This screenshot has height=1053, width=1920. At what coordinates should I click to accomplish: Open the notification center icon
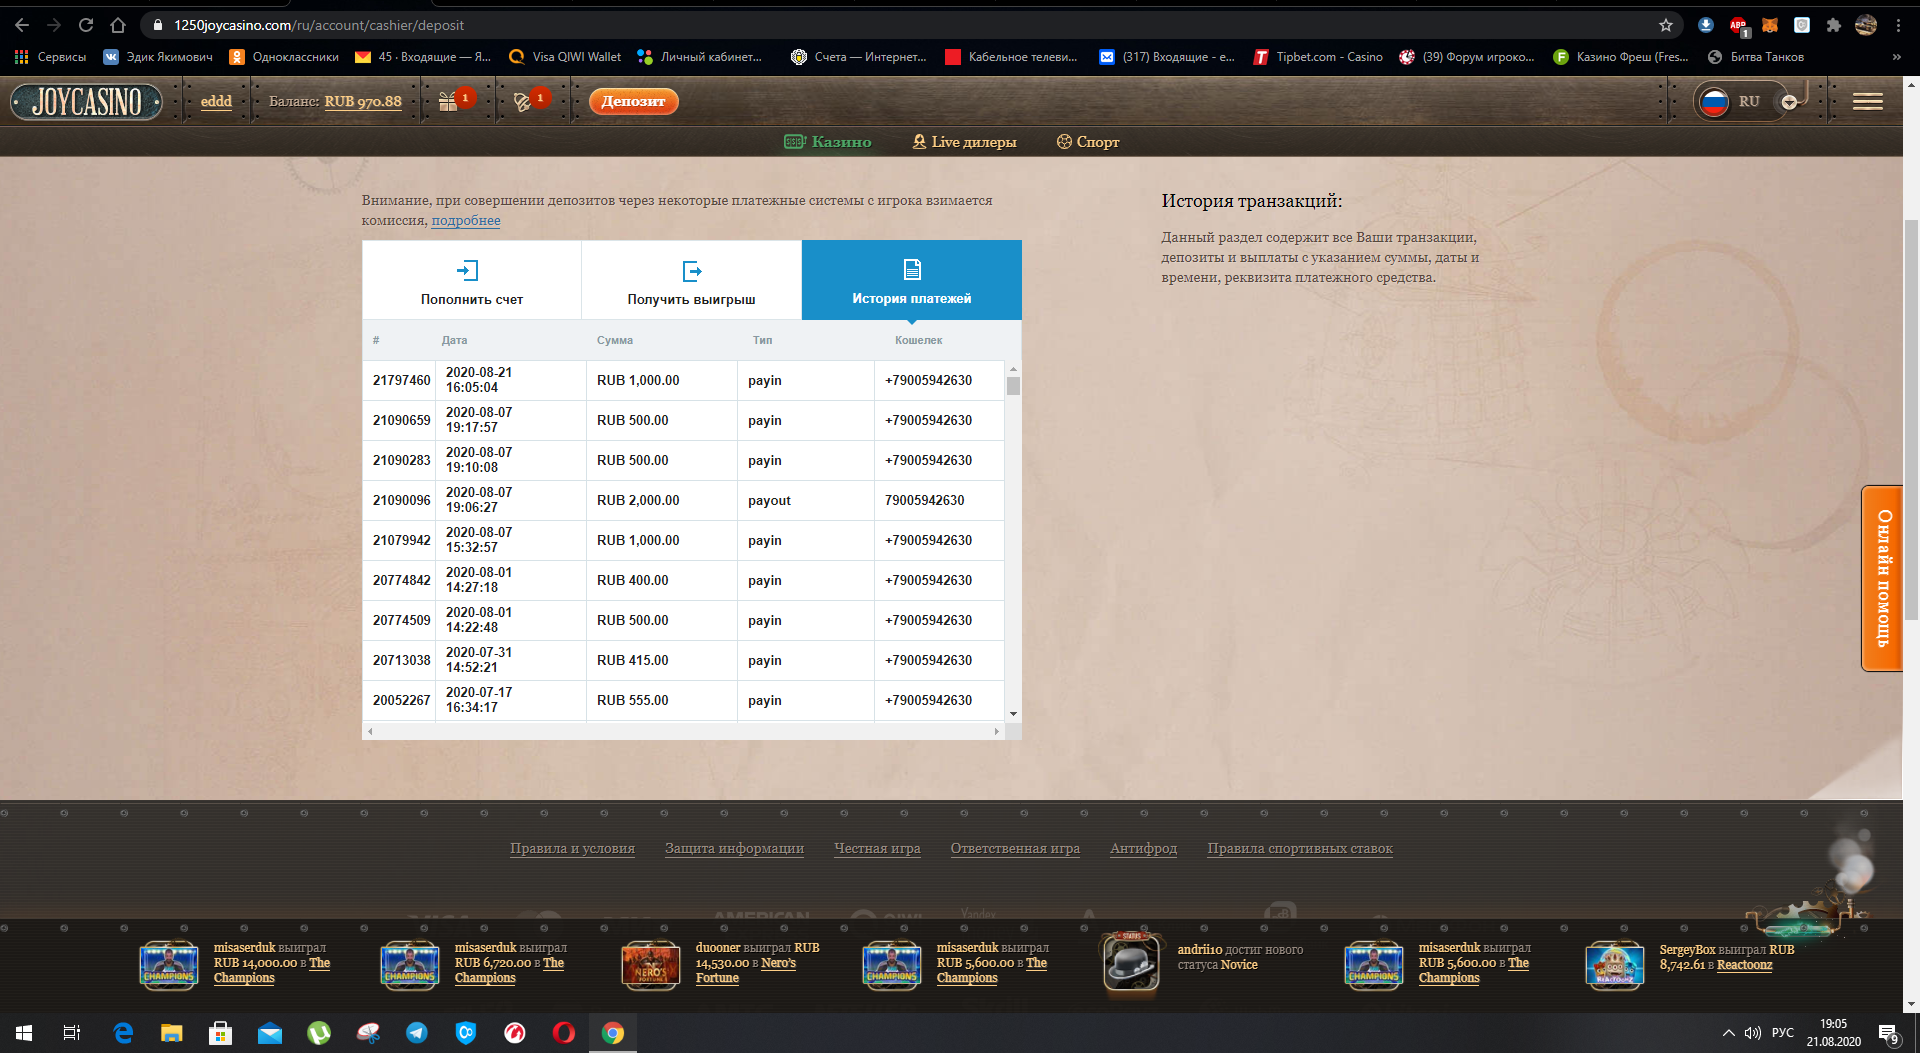pyautogui.click(x=1888, y=1033)
